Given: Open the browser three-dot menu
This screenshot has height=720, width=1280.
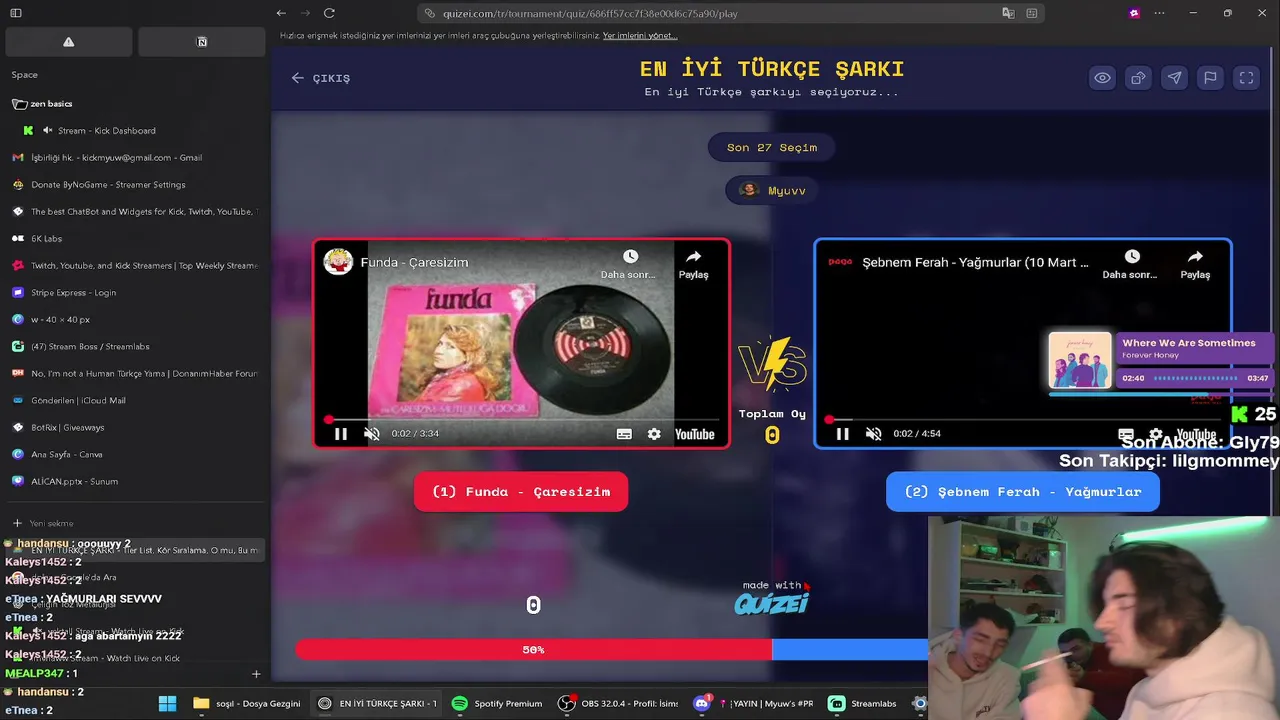Looking at the screenshot, I should (x=1160, y=13).
